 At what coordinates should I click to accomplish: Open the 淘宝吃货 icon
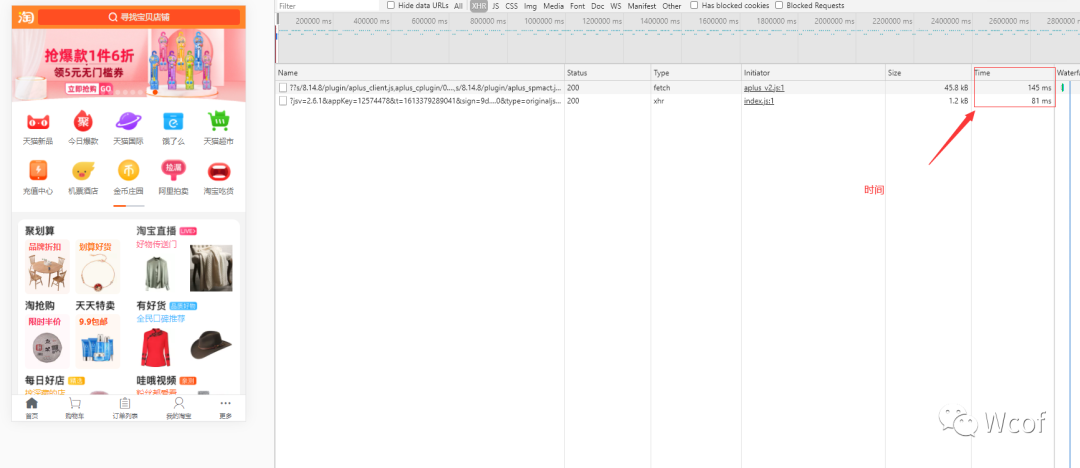pyautogui.click(x=218, y=170)
